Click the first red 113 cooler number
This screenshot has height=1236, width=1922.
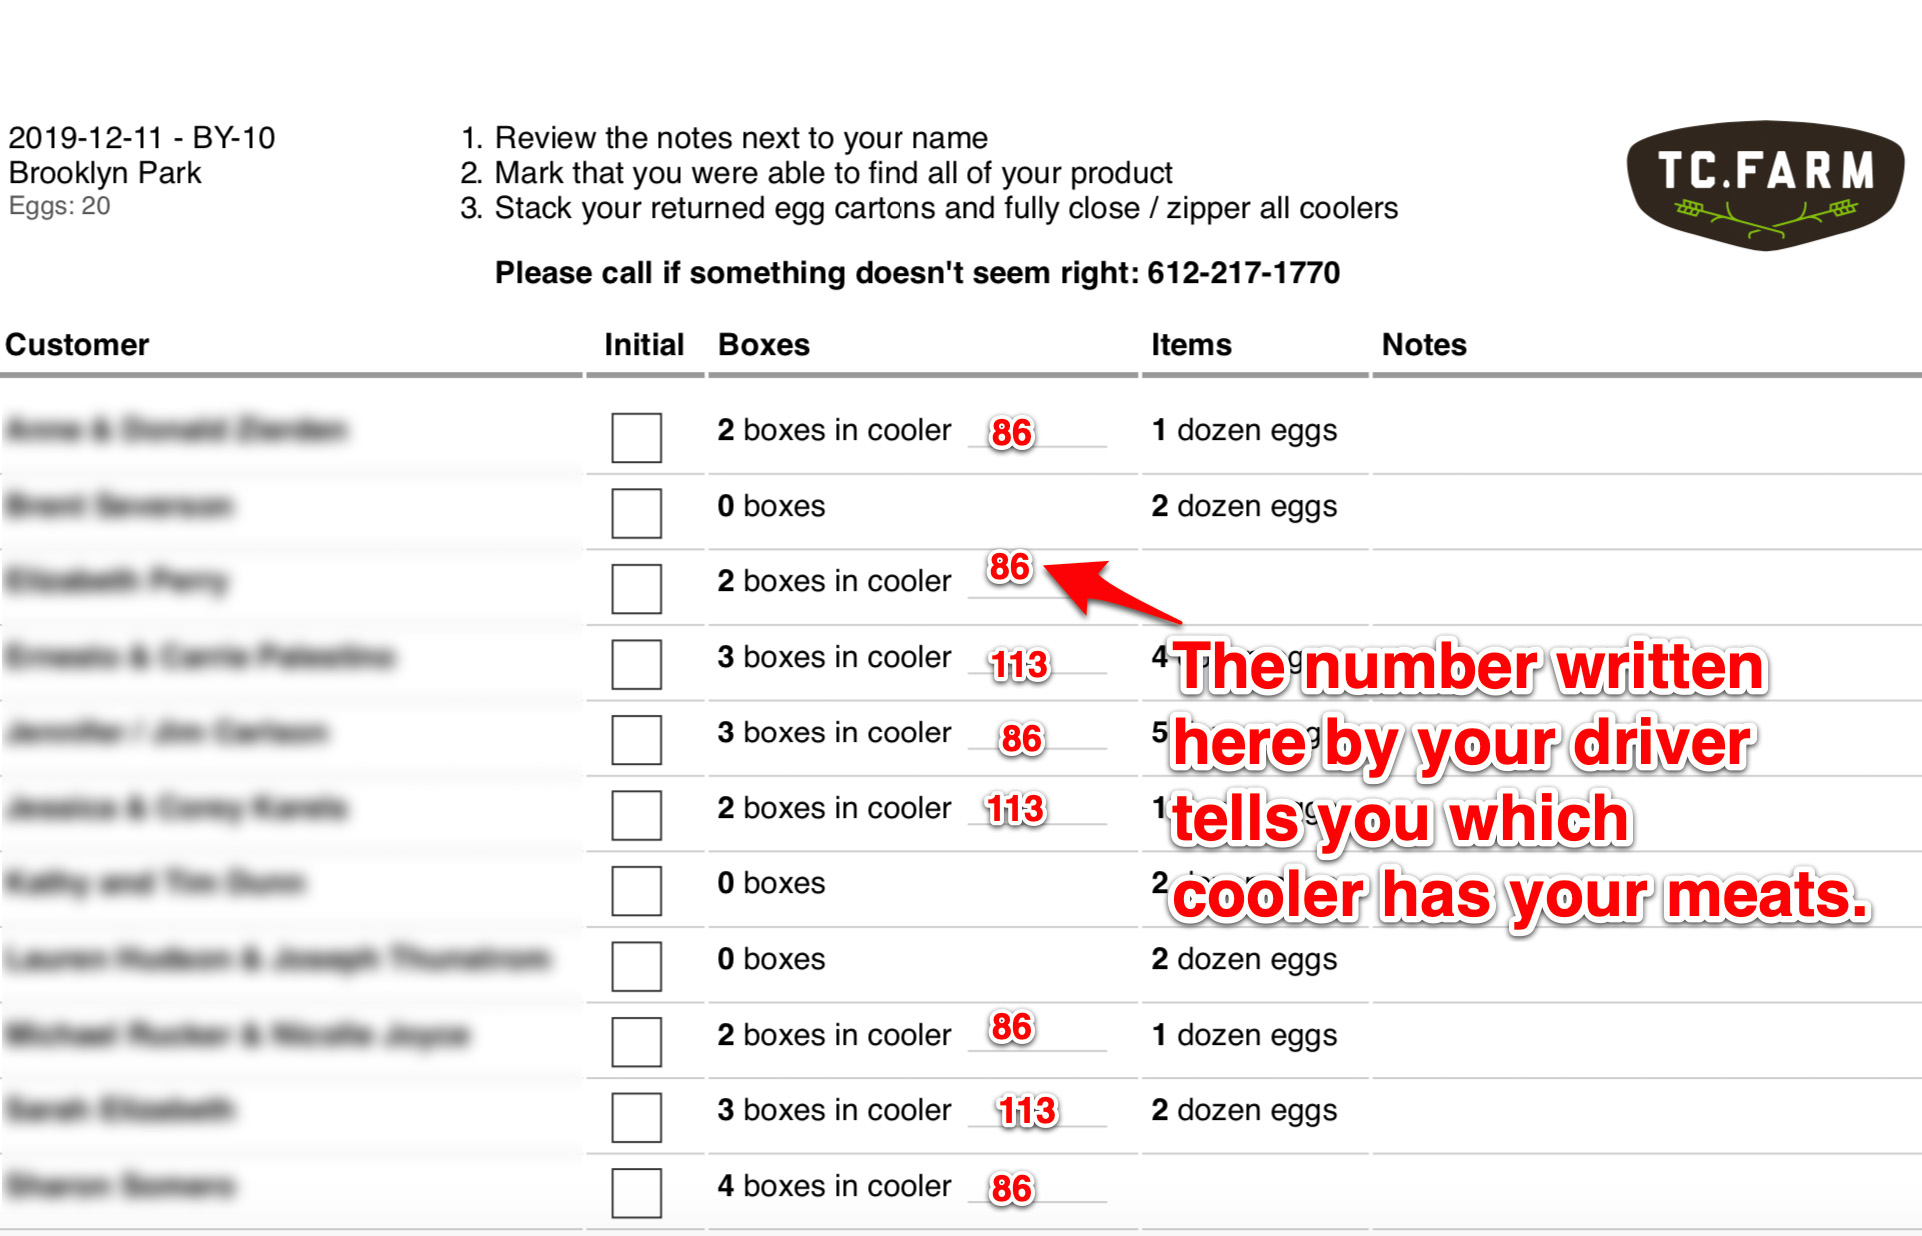[x=1019, y=665]
